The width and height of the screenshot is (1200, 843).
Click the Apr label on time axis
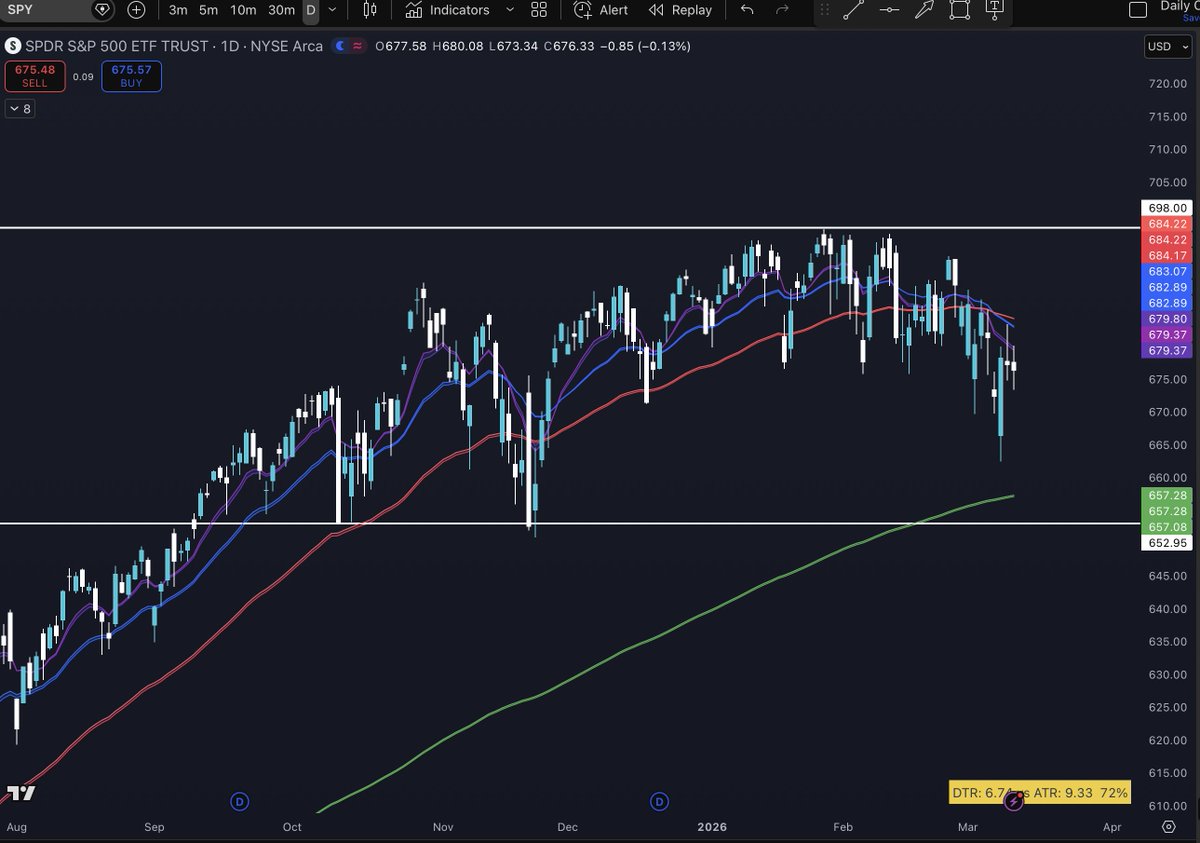1112,827
